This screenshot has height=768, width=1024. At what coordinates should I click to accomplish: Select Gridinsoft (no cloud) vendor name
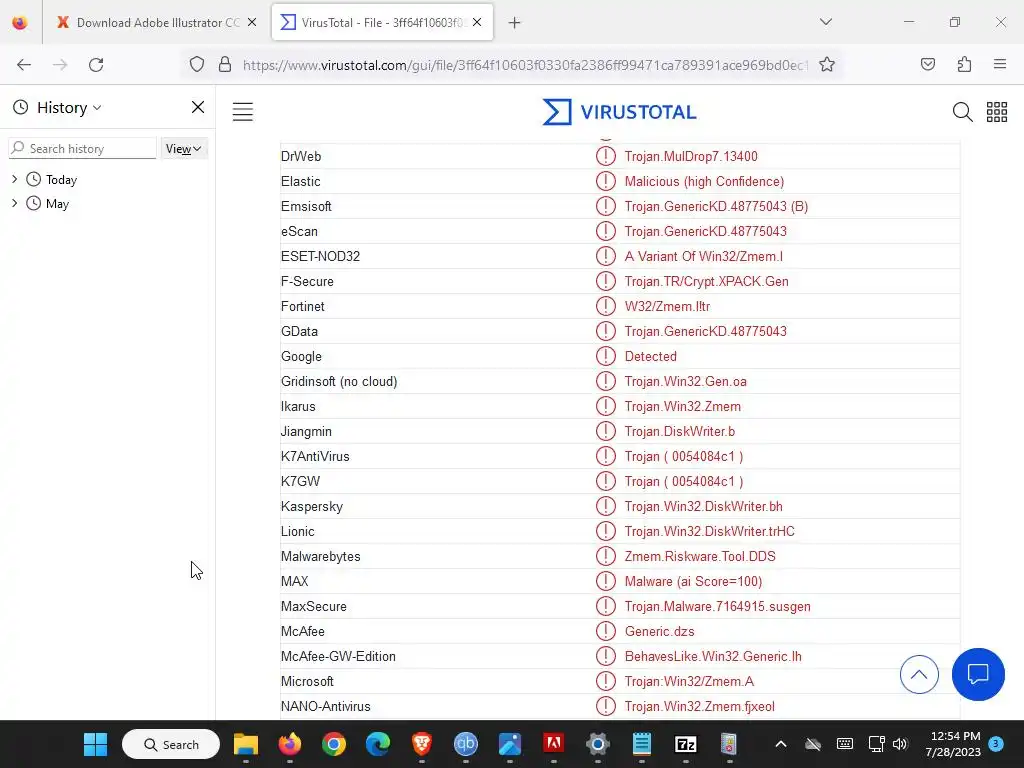339,381
